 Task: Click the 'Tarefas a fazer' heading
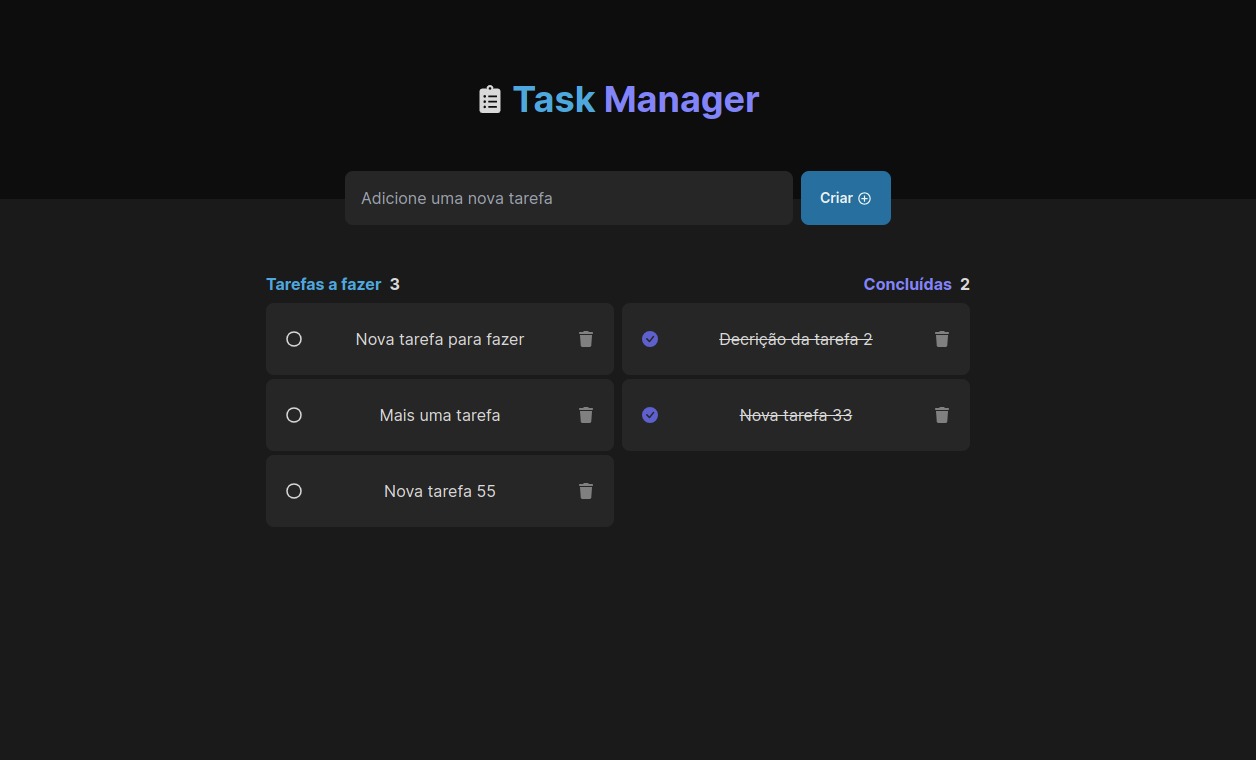pyautogui.click(x=324, y=284)
